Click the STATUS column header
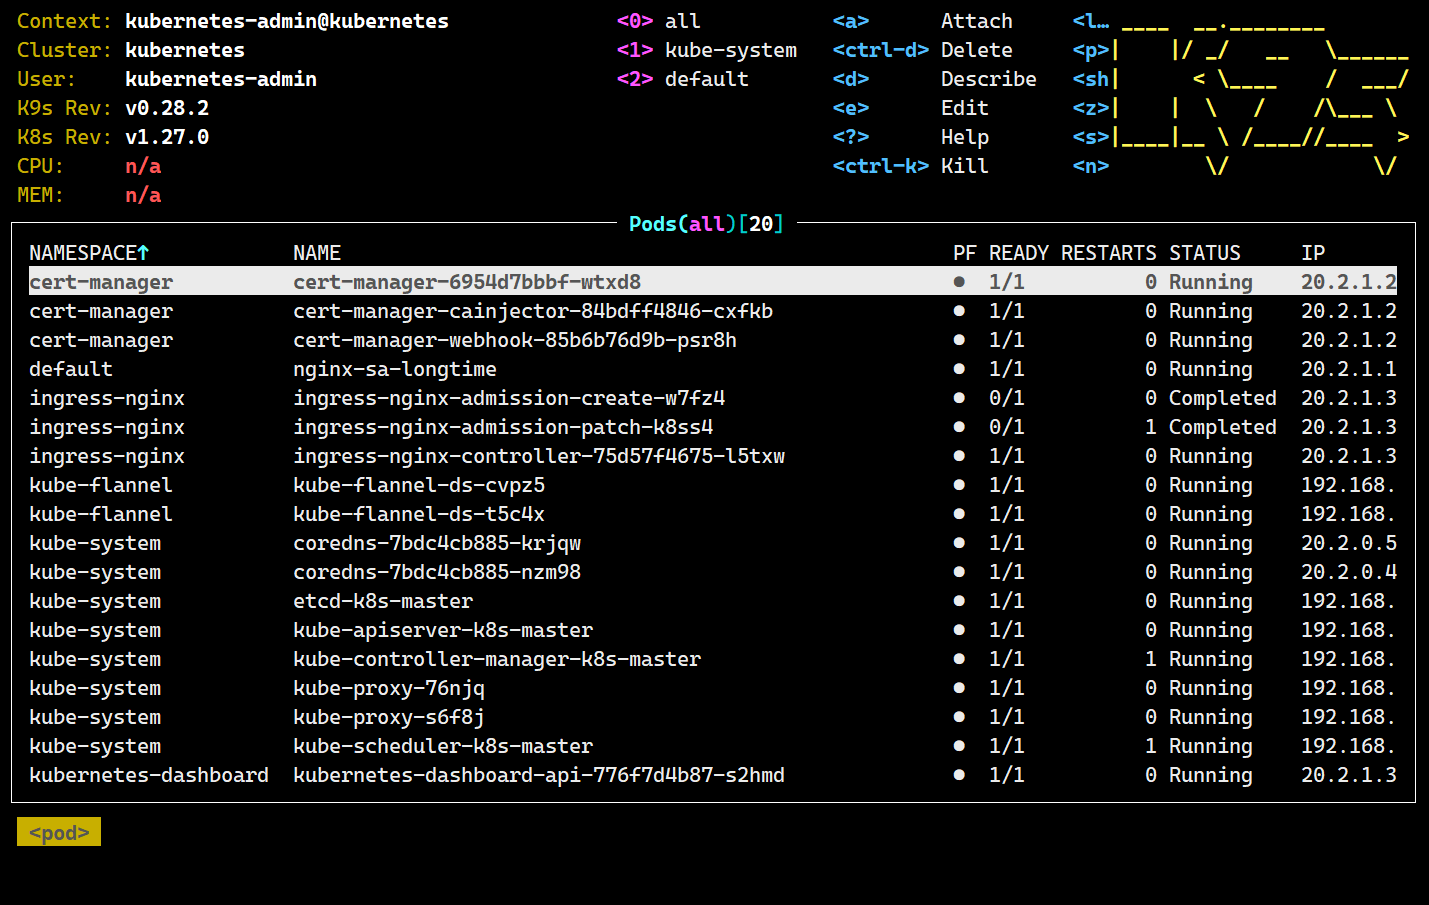The height and width of the screenshot is (905, 1429). [1205, 253]
